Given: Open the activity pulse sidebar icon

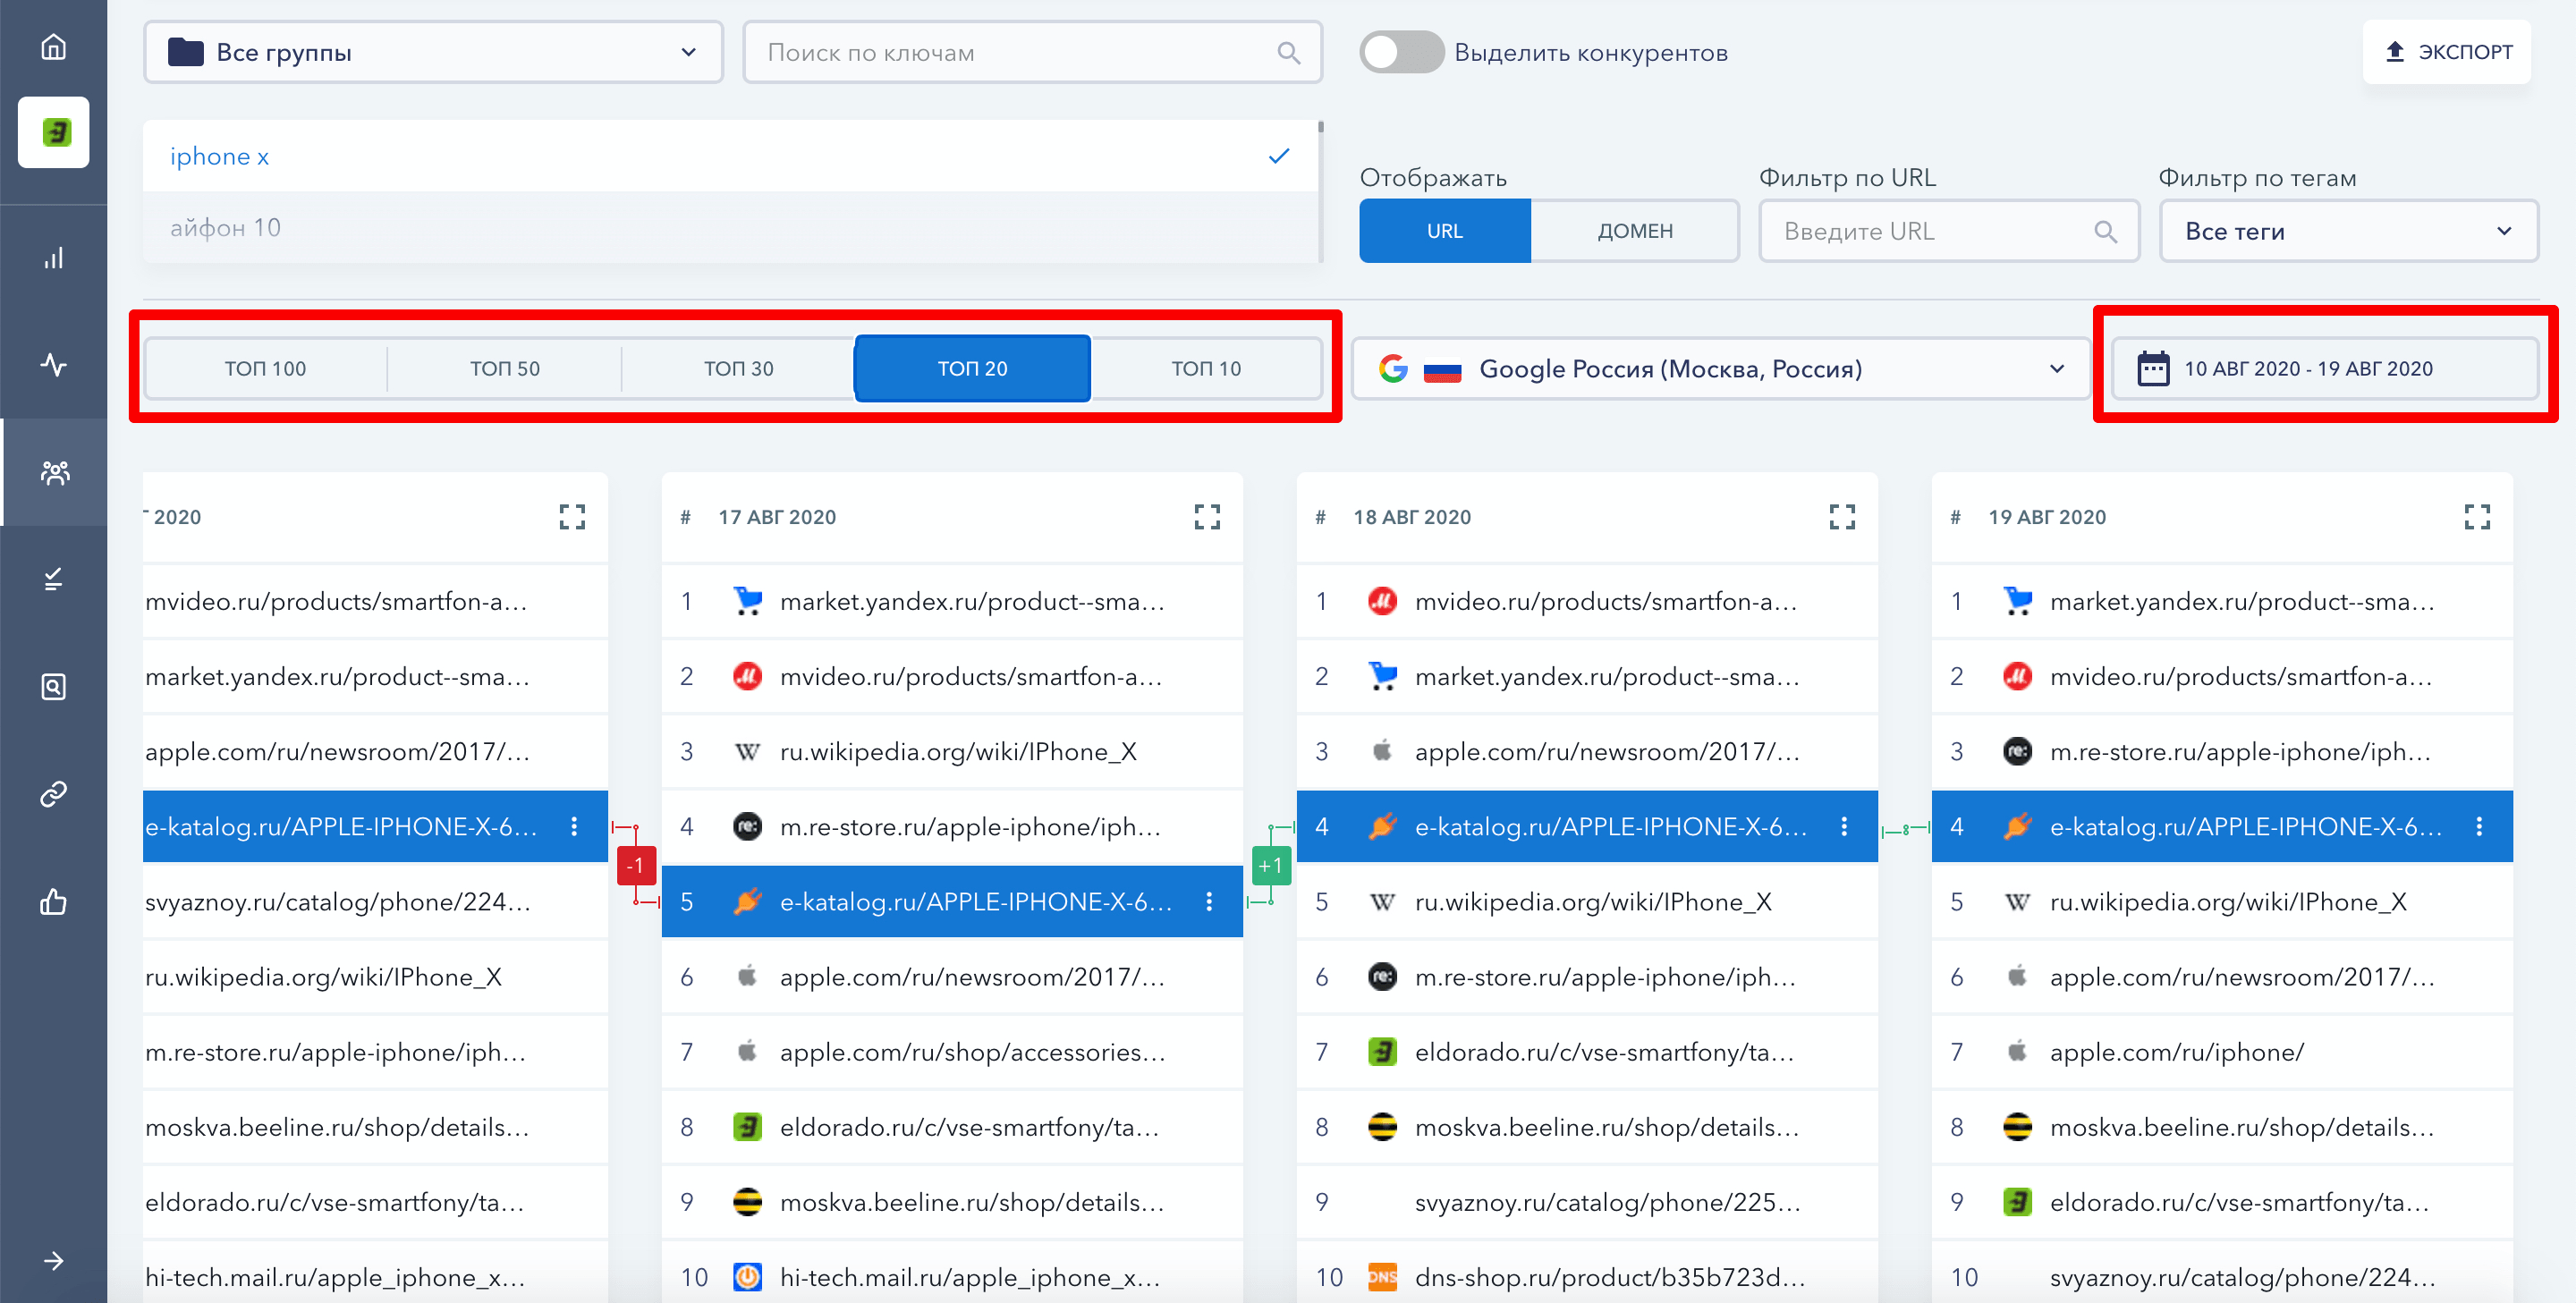Looking at the screenshot, I should [53, 364].
